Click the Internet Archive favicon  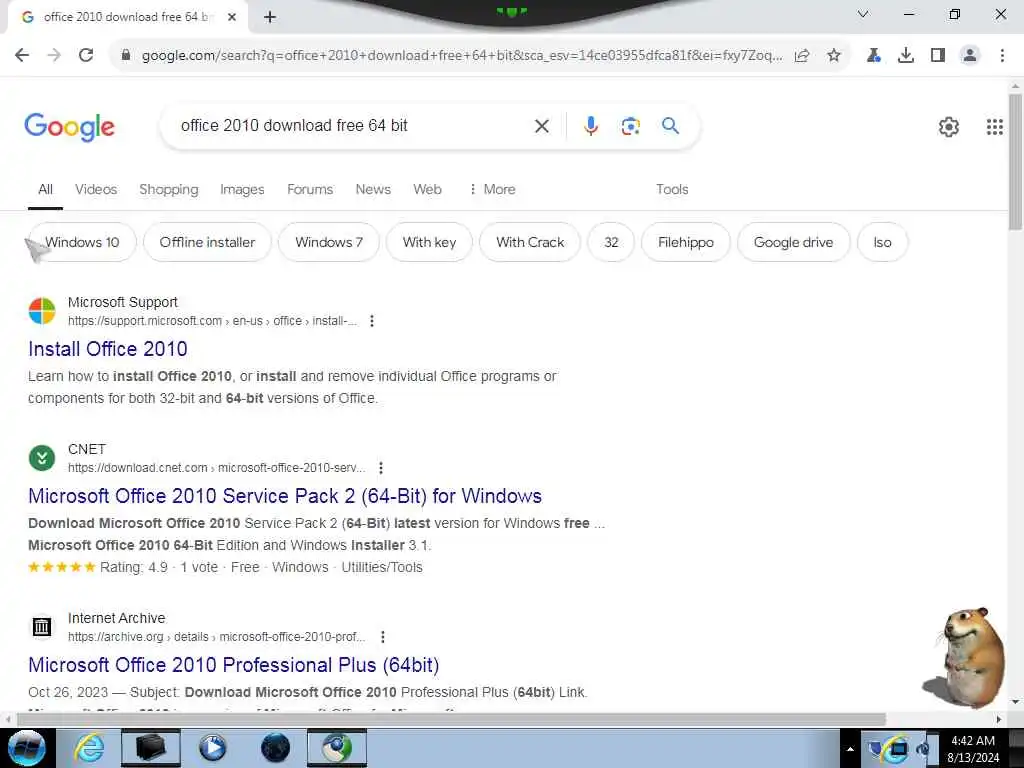tap(42, 627)
